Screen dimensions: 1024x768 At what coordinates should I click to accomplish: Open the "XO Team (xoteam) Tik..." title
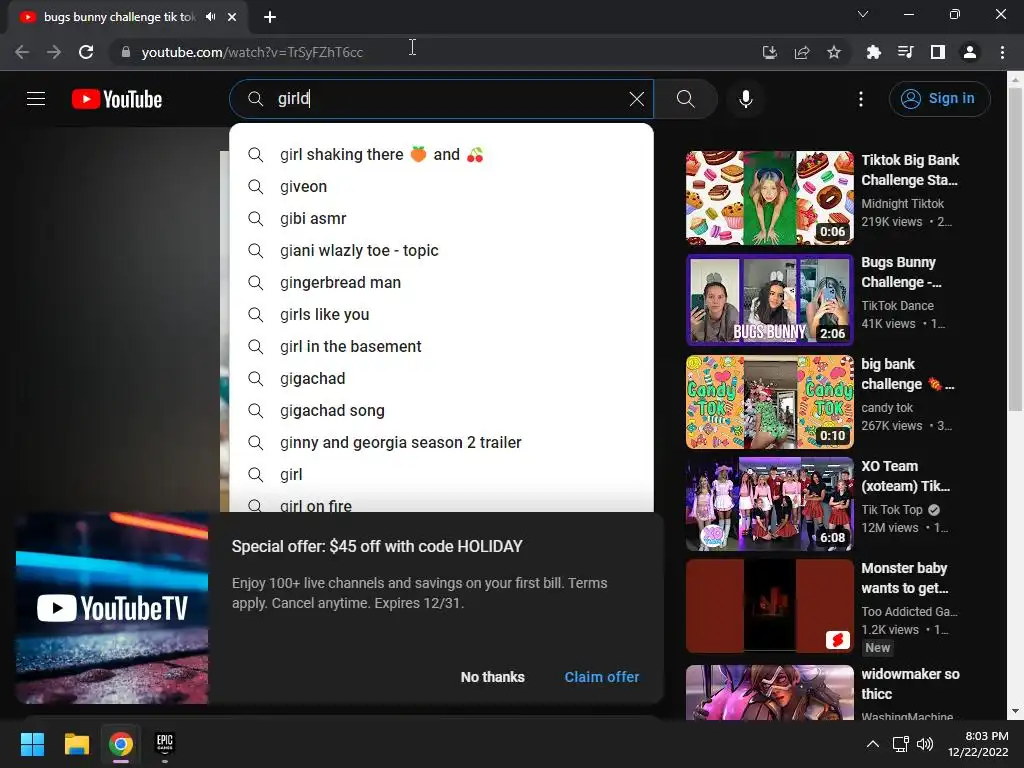pos(906,476)
